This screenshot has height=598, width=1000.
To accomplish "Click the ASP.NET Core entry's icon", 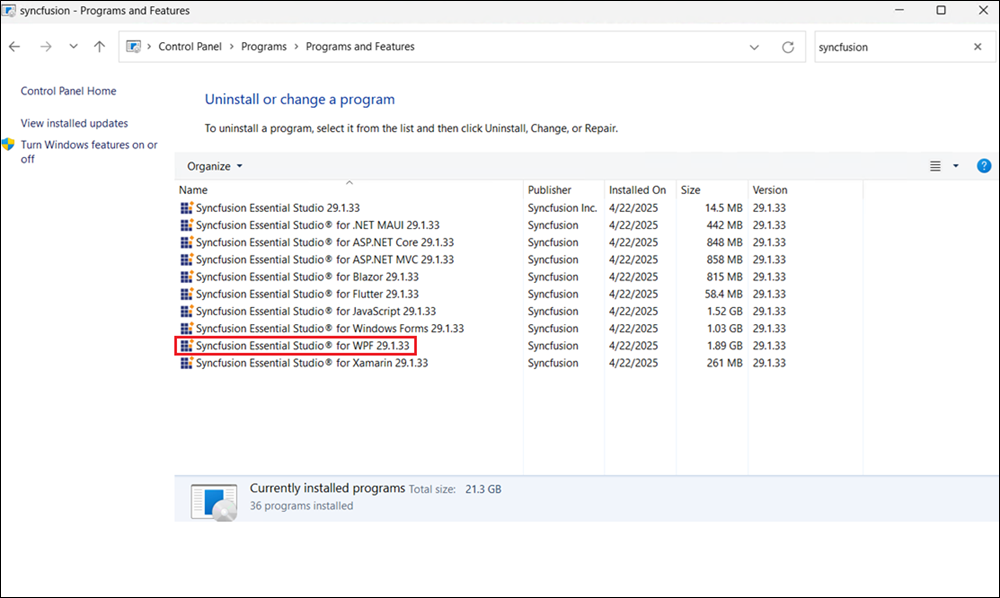I will tap(186, 242).
